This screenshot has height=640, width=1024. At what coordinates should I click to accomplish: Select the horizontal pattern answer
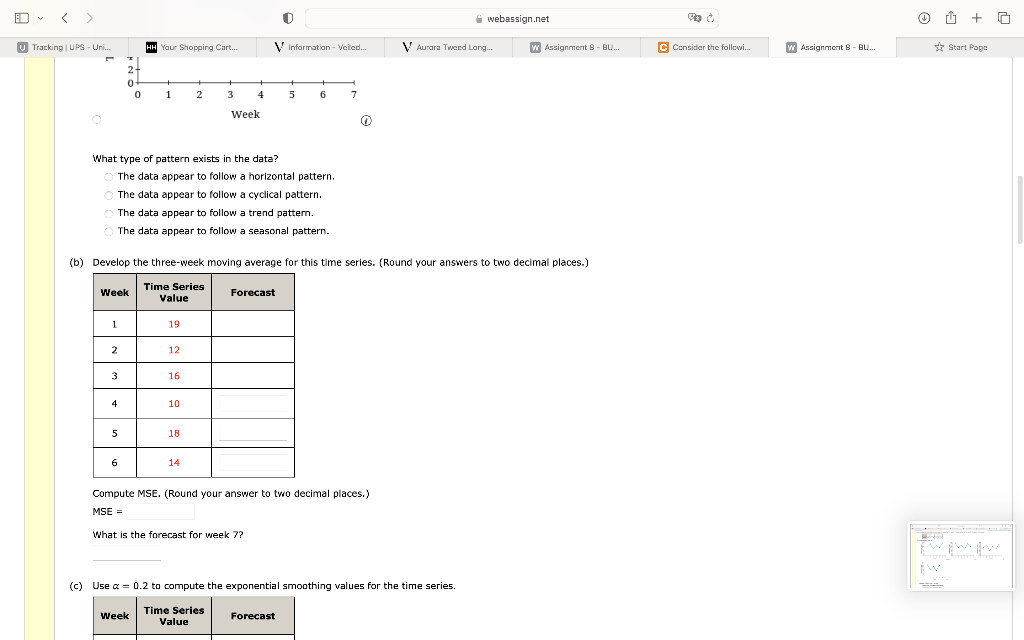click(x=107, y=176)
